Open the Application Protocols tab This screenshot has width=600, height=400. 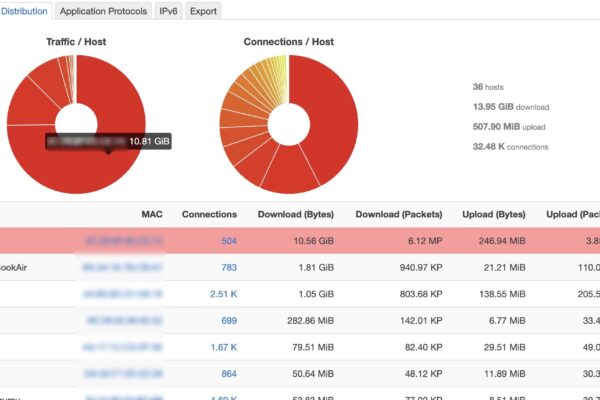(x=103, y=11)
